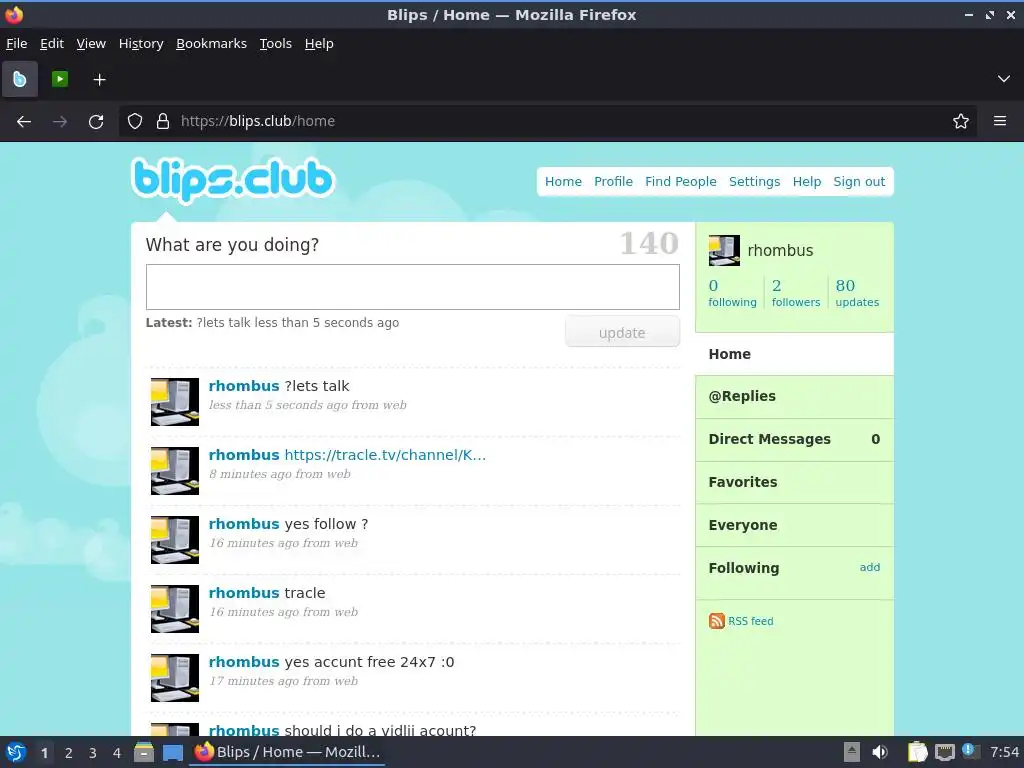This screenshot has width=1024, height=768.
Task: Open the clipboard tray icon
Action: [x=917, y=752]
